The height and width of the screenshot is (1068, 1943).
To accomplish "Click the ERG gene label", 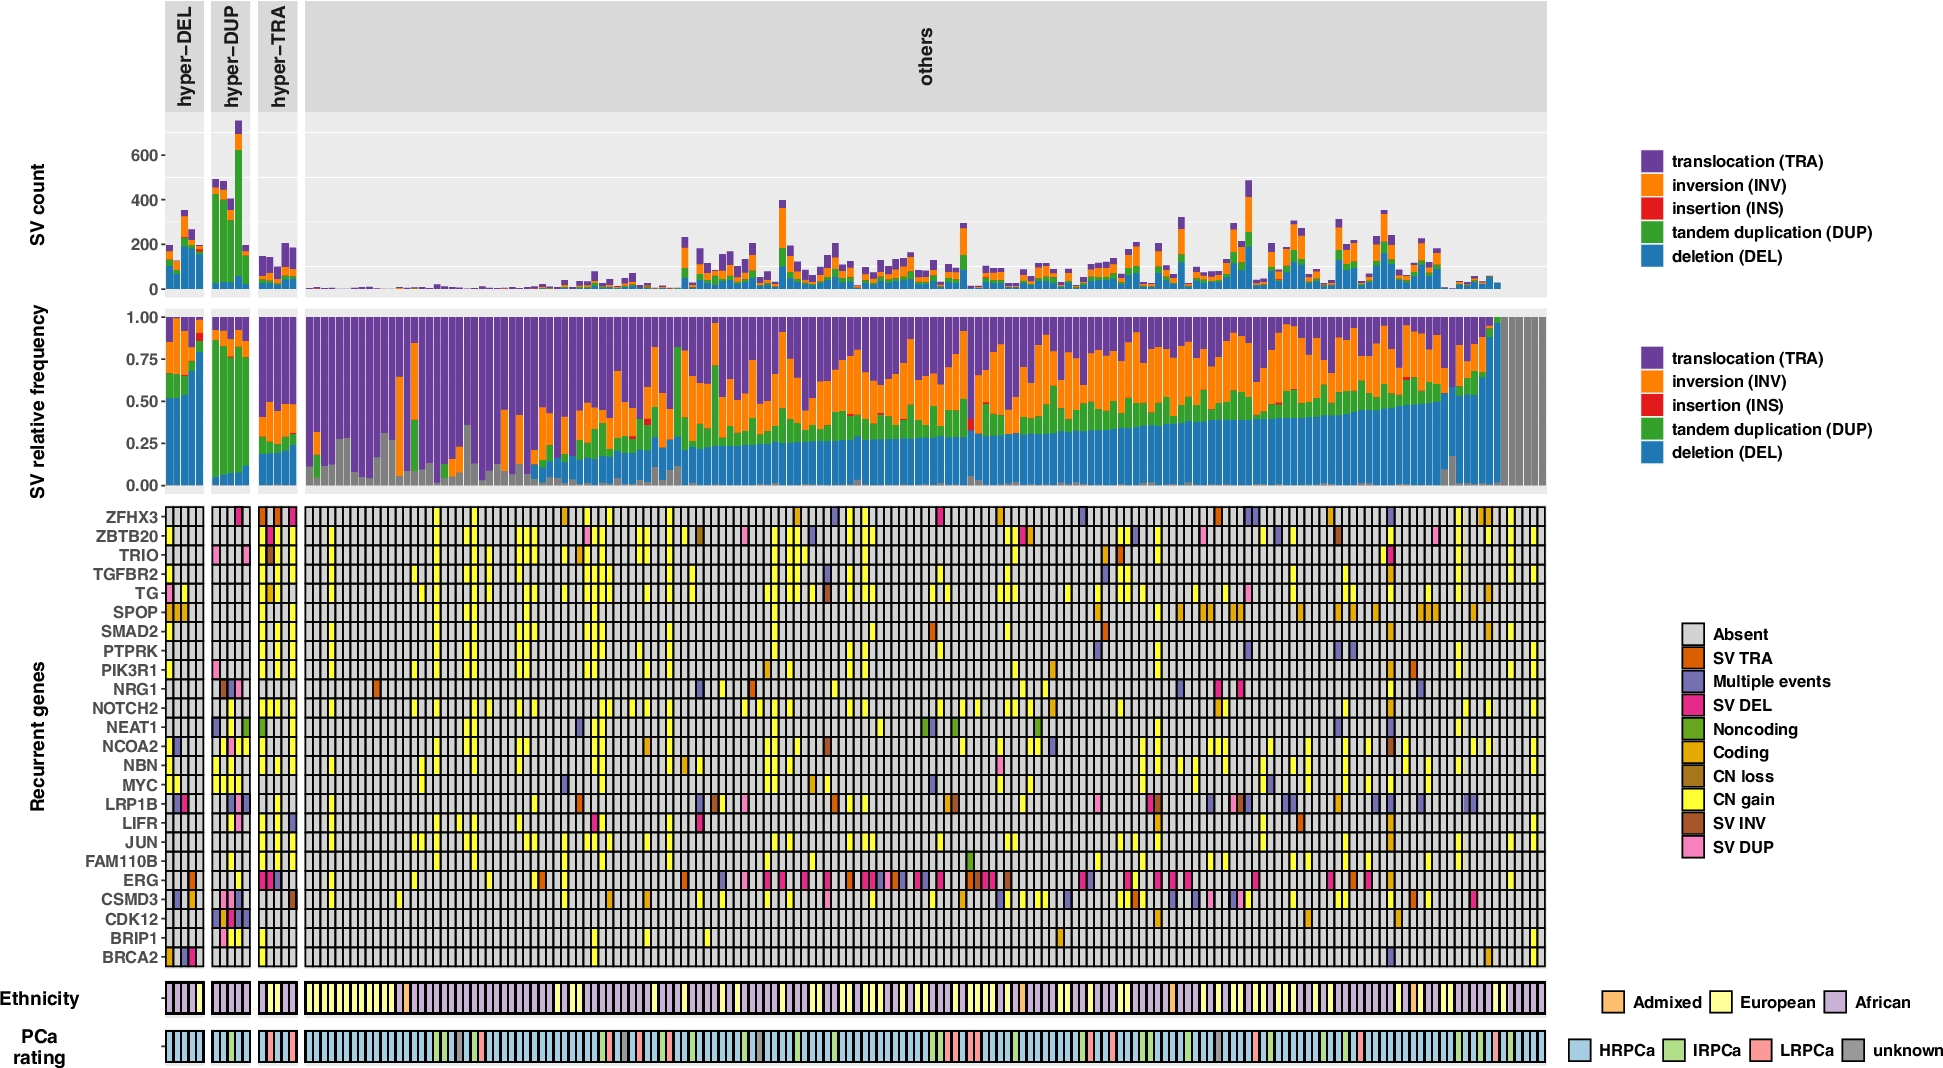I will [141, 880].
